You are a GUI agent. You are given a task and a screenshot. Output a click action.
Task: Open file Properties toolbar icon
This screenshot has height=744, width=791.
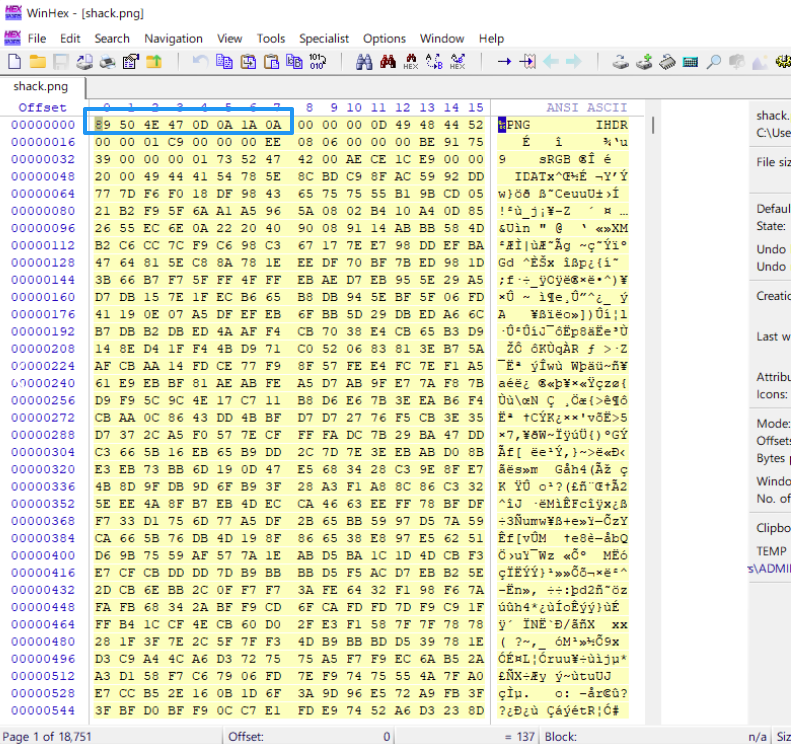130,62
